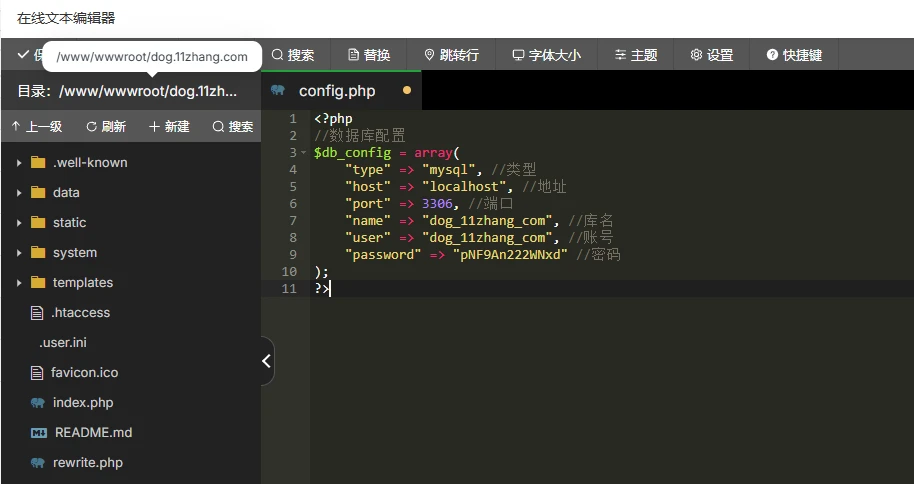914x484 pixels.
Task: Click the replace document icon in toolbar
Action: point(353,55)
